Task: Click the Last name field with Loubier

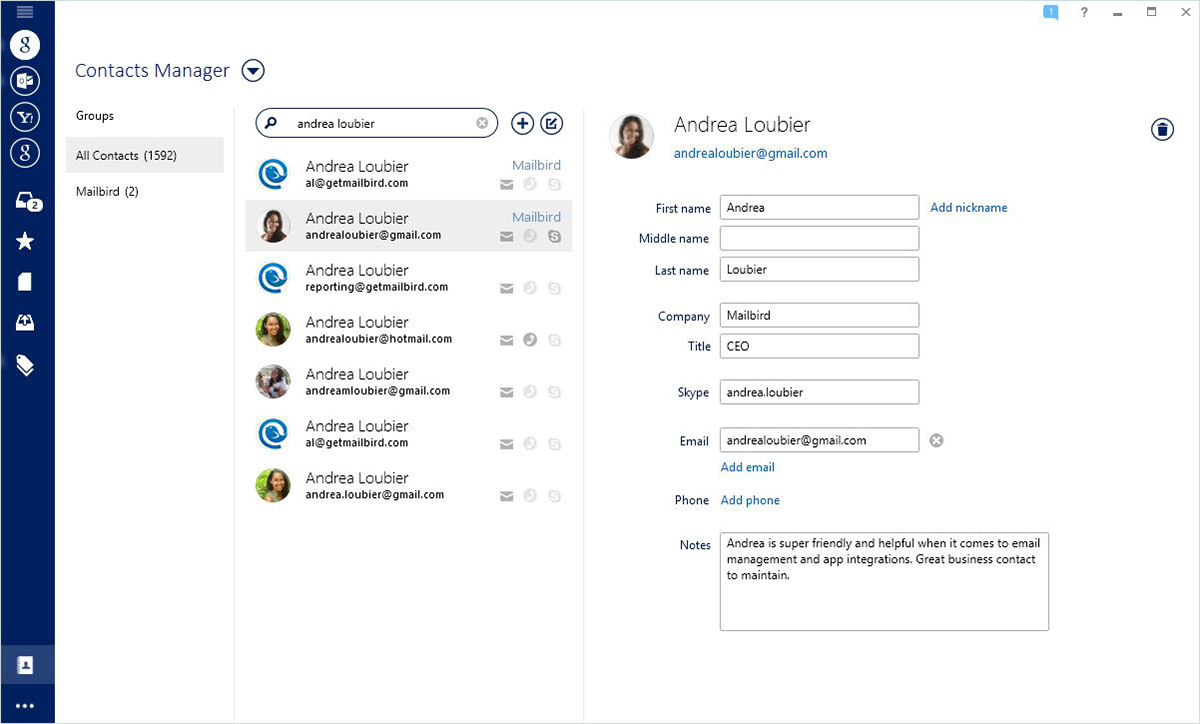Action: tap(819, 269)
